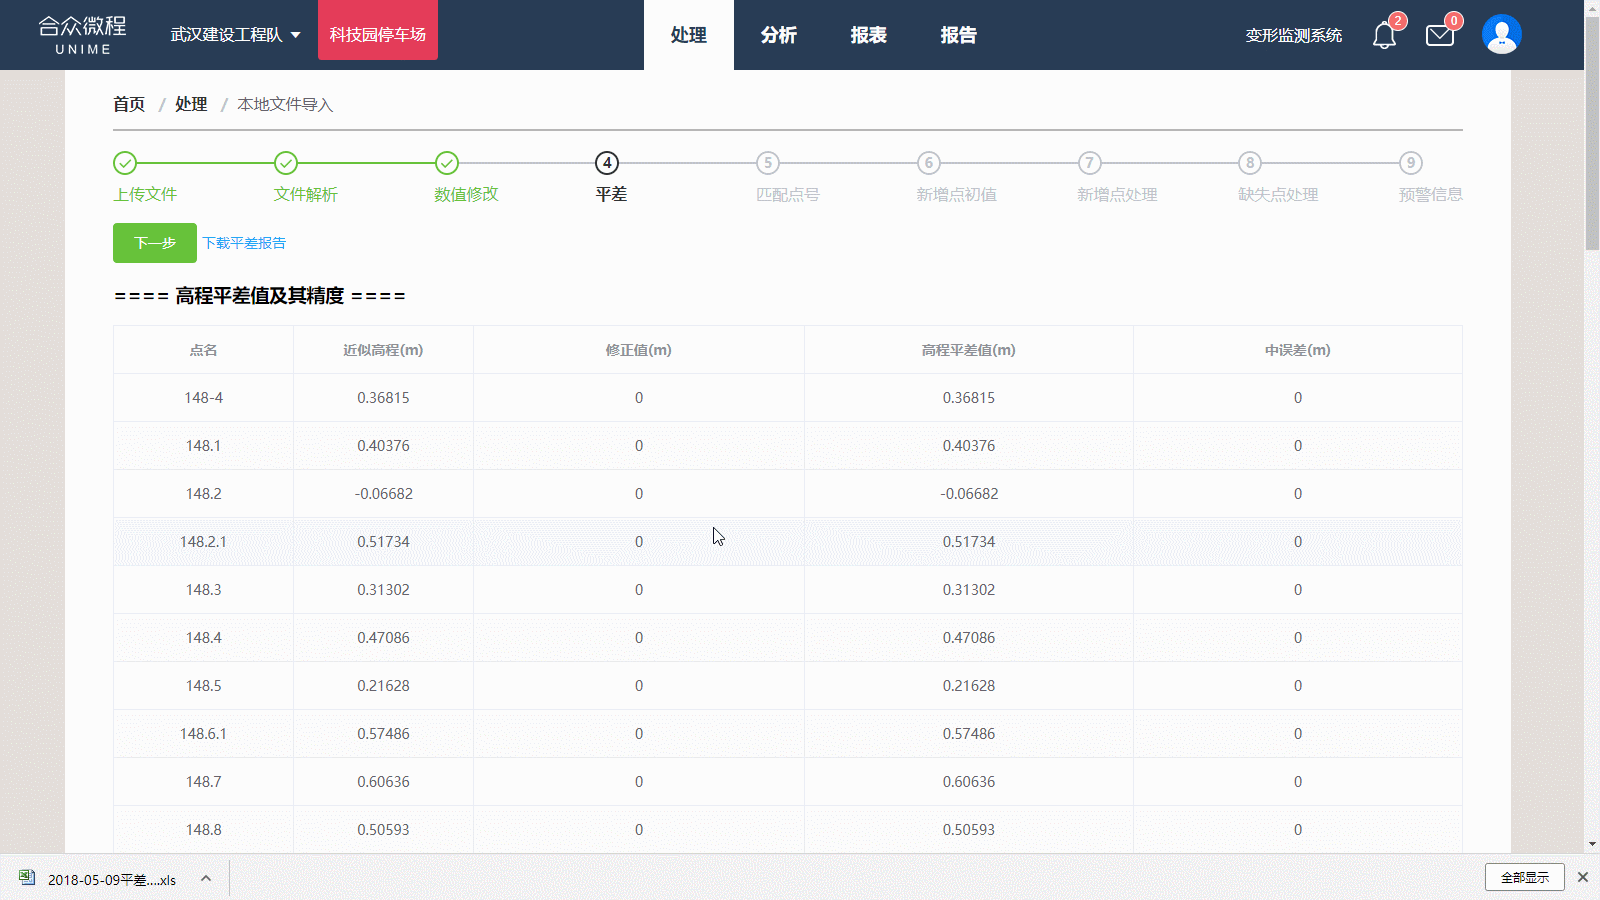Click the page vertical scrollbar thumb
The image size is (1600, 900).
[1592, 130]
